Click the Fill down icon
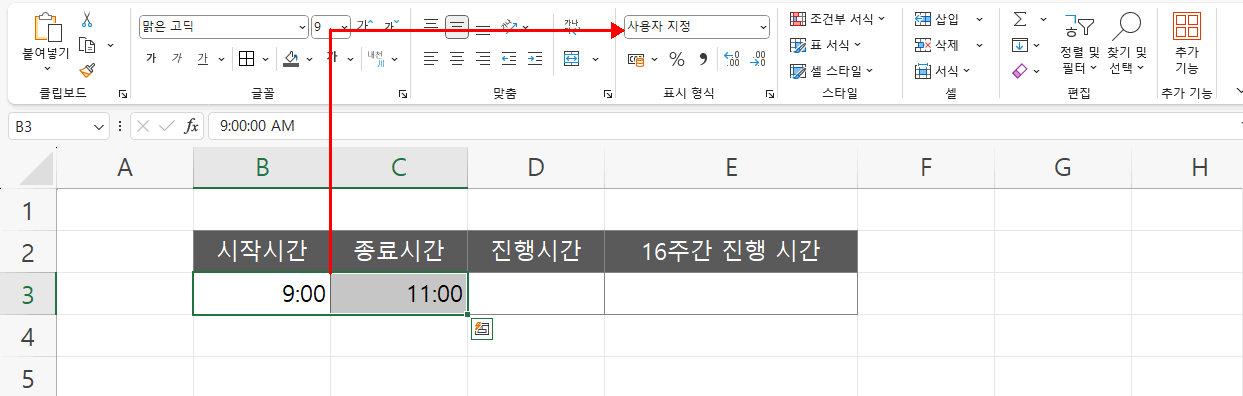The height and width of the screenshot is (396, 1243). click(1020, 45)
